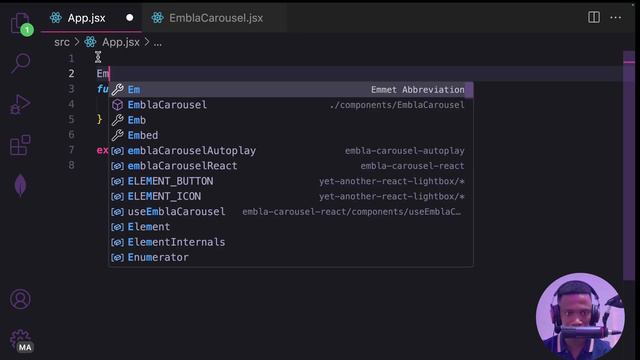Click line number 1 in gutter
Screen dimensions: 640x360
[71, 58]
